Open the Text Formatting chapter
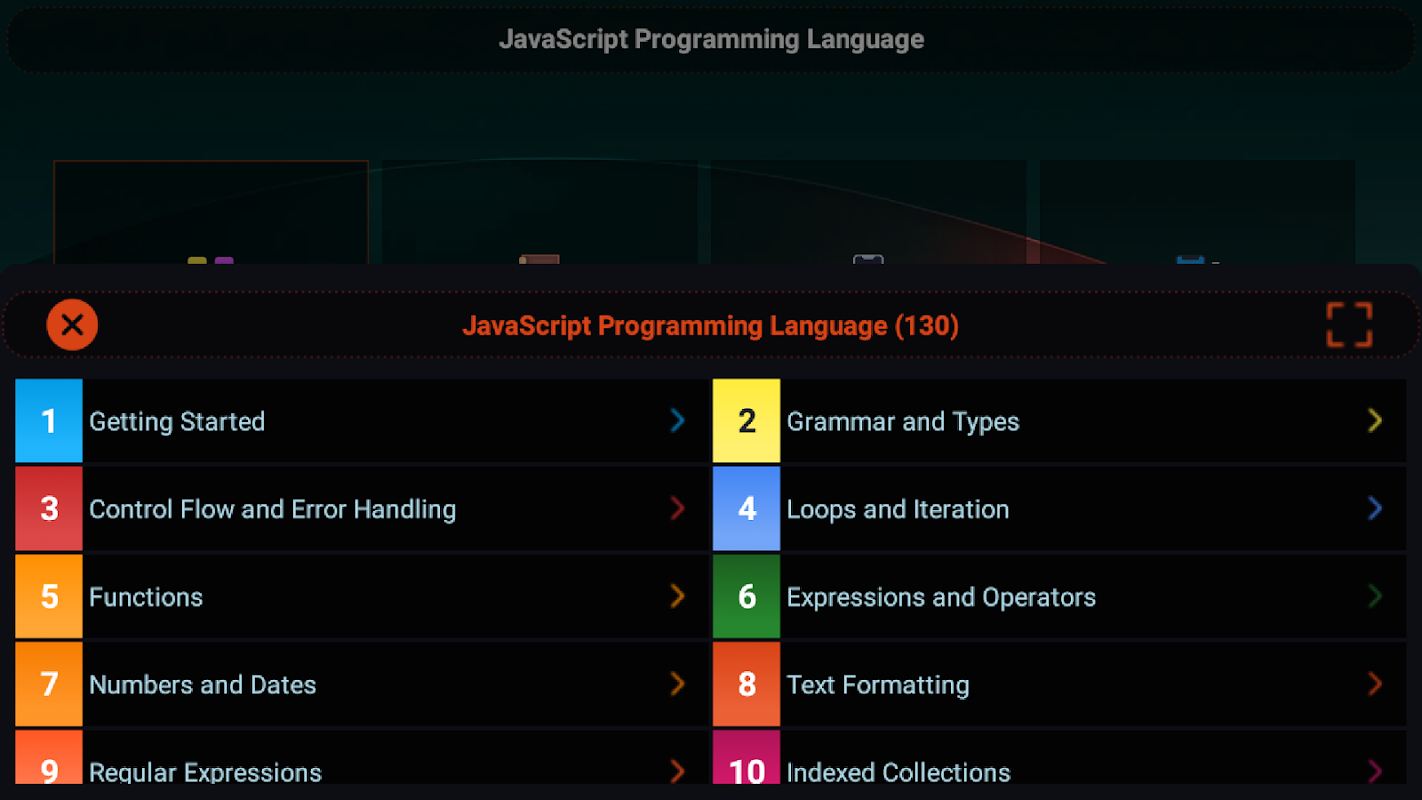 [x=877, y=685]
